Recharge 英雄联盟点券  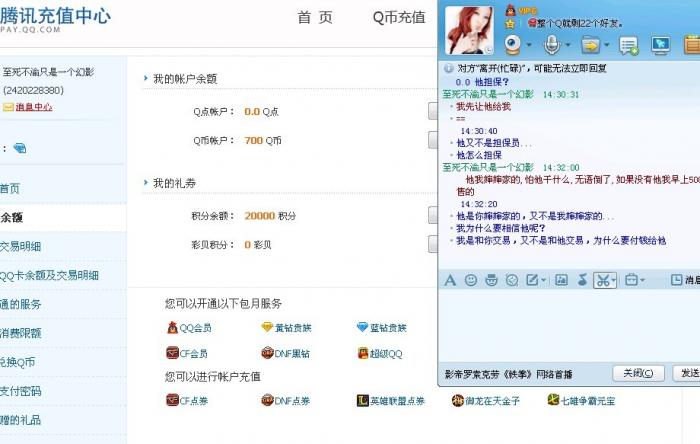391,401
